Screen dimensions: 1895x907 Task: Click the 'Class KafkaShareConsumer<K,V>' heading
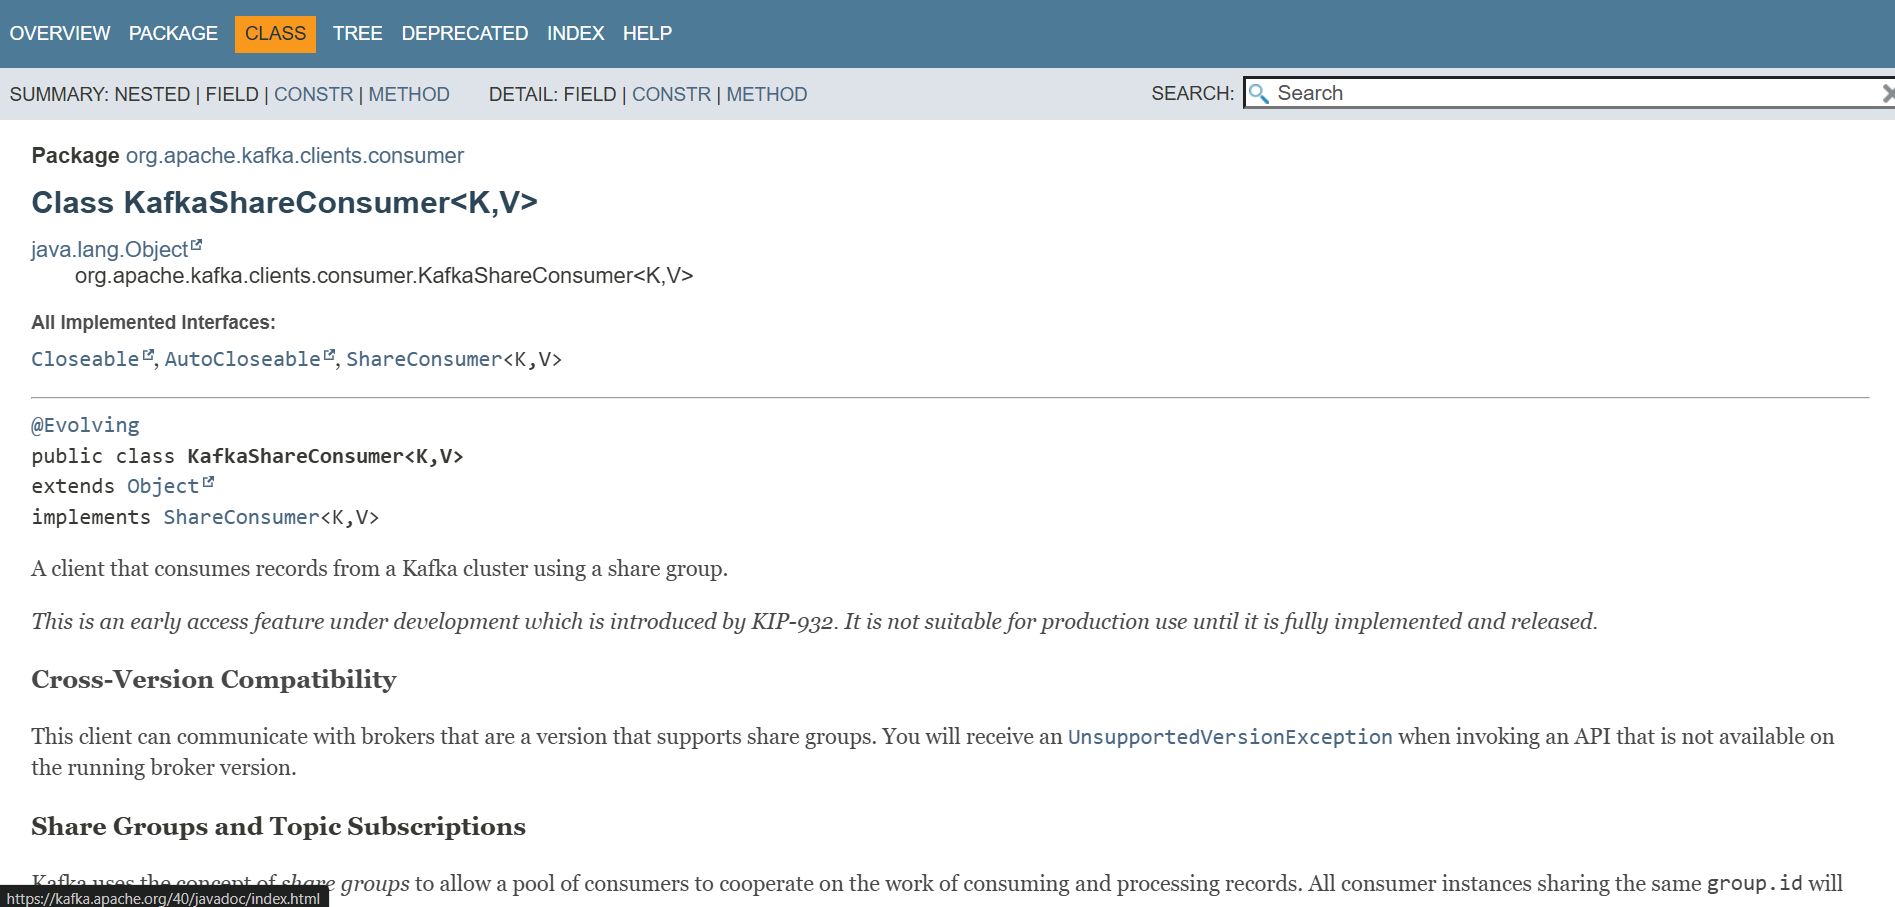(x=284, y=202)
